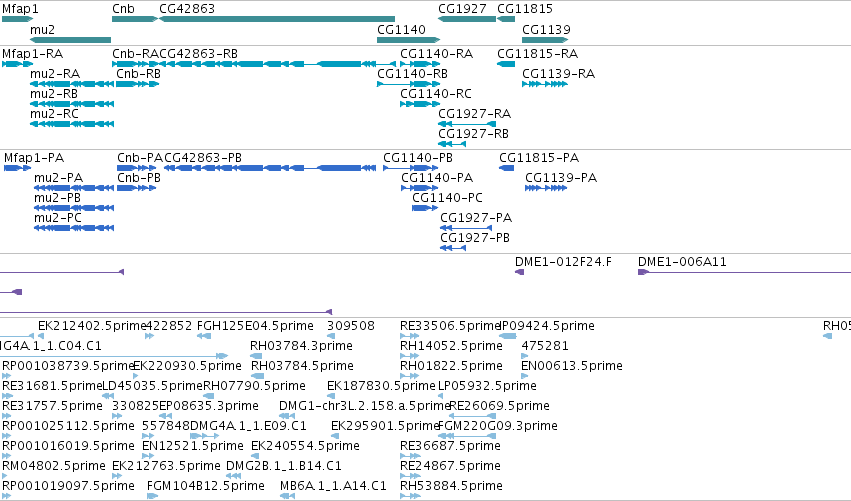851x501 pixels.
Task: Select protein CG1927-PA
Action: pos(466,229)
